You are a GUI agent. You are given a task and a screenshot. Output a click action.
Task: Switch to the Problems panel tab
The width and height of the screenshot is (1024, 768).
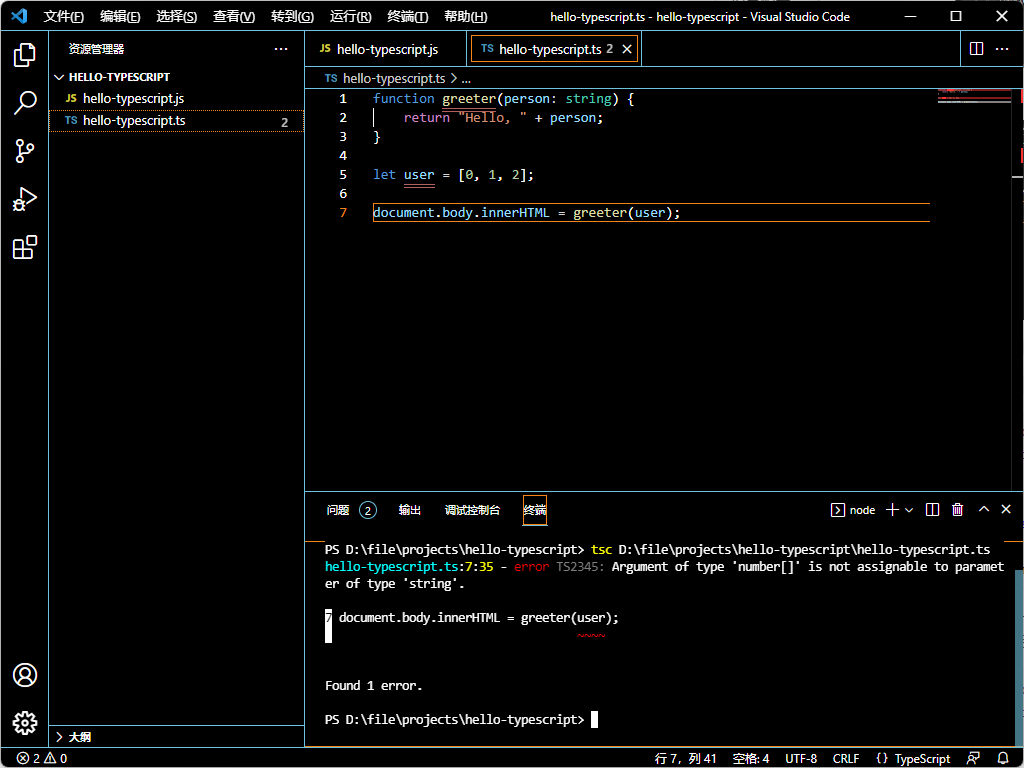[338, 510]
